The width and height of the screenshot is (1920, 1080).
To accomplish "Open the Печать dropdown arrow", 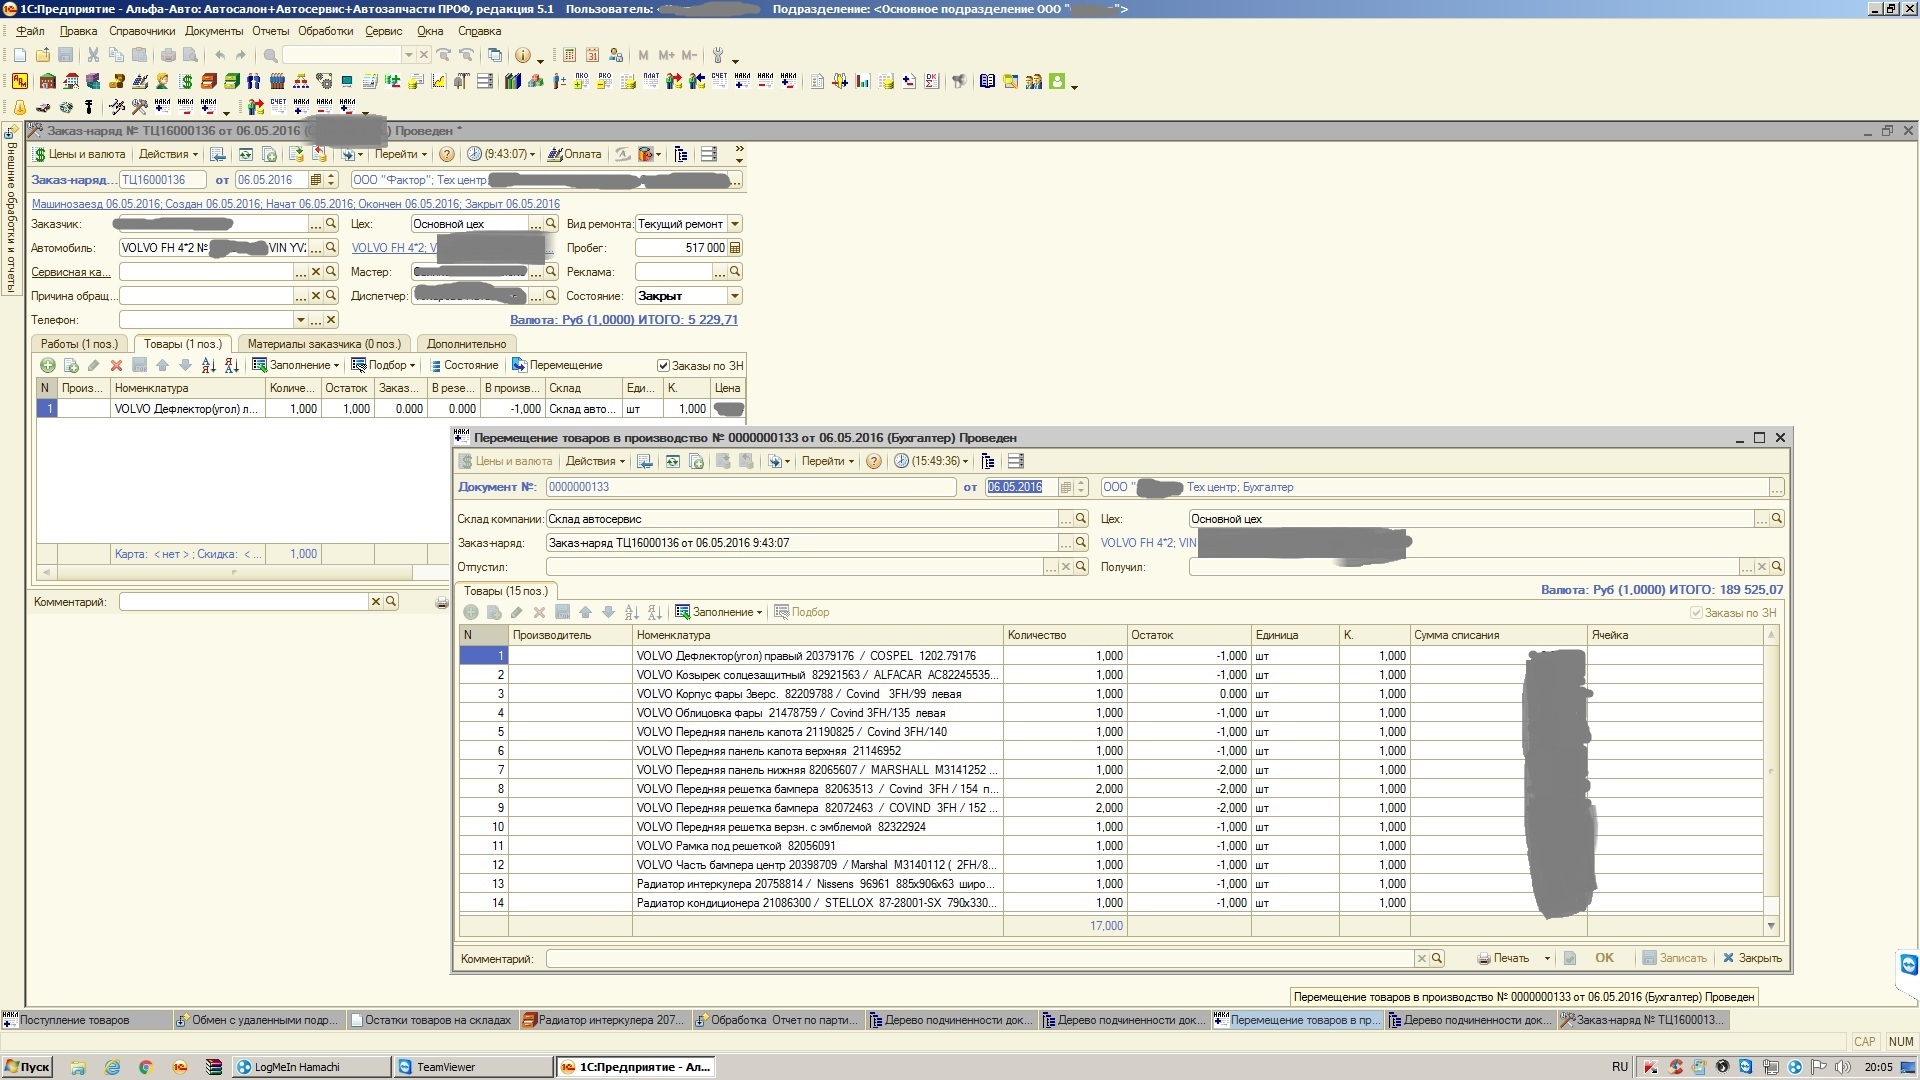I will pyautogui.click(x=1547, y=958).
